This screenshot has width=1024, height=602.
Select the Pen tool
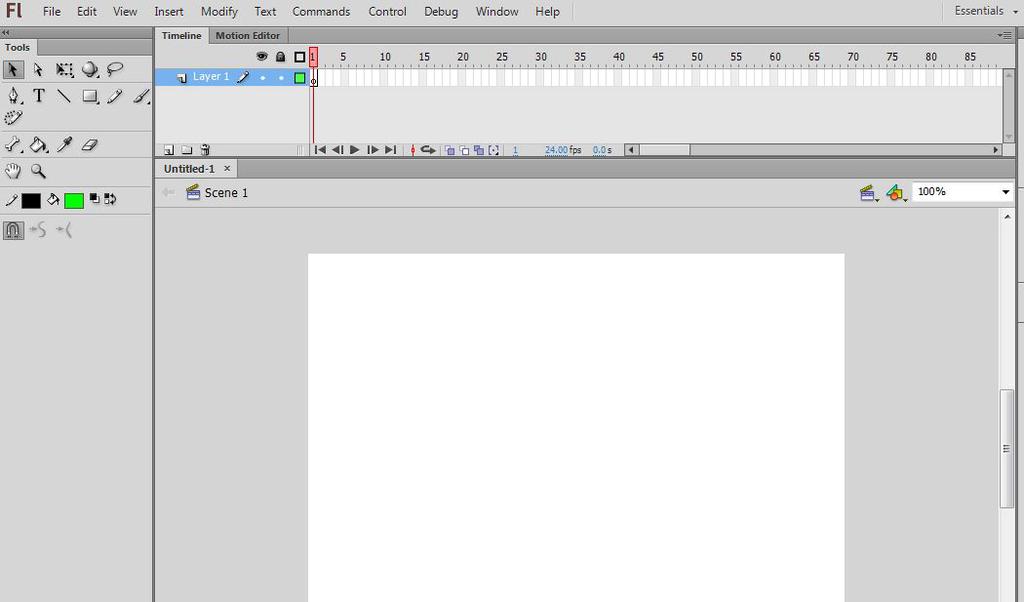[x=13, y=96]
